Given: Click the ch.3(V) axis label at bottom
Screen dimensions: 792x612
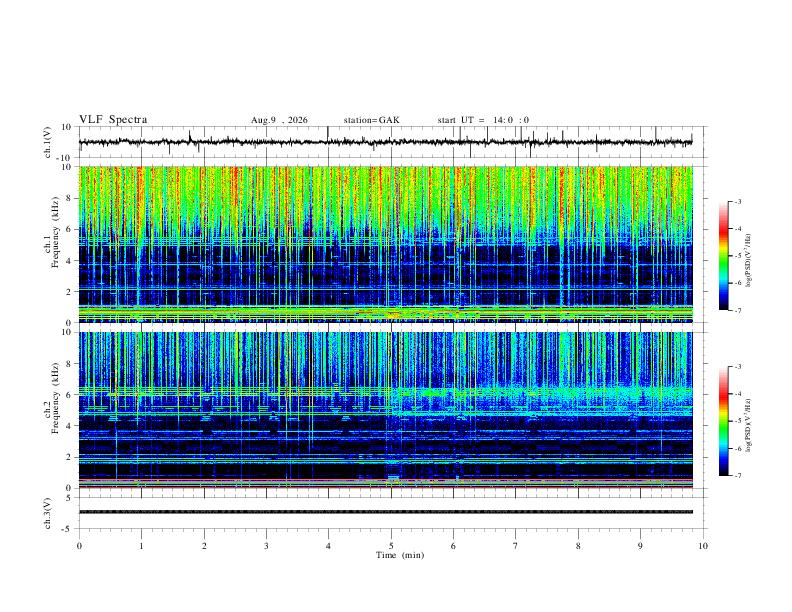Looking at the screenshot, I should (48, 514).
